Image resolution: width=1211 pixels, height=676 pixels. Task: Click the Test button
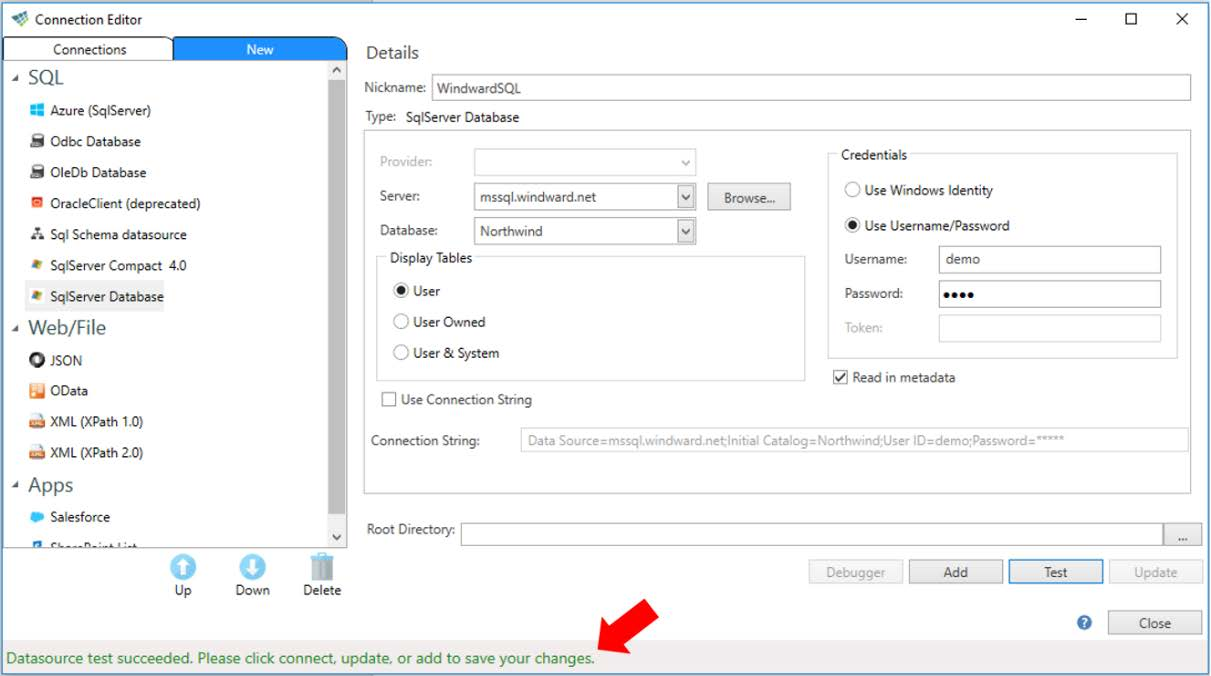1056,572
